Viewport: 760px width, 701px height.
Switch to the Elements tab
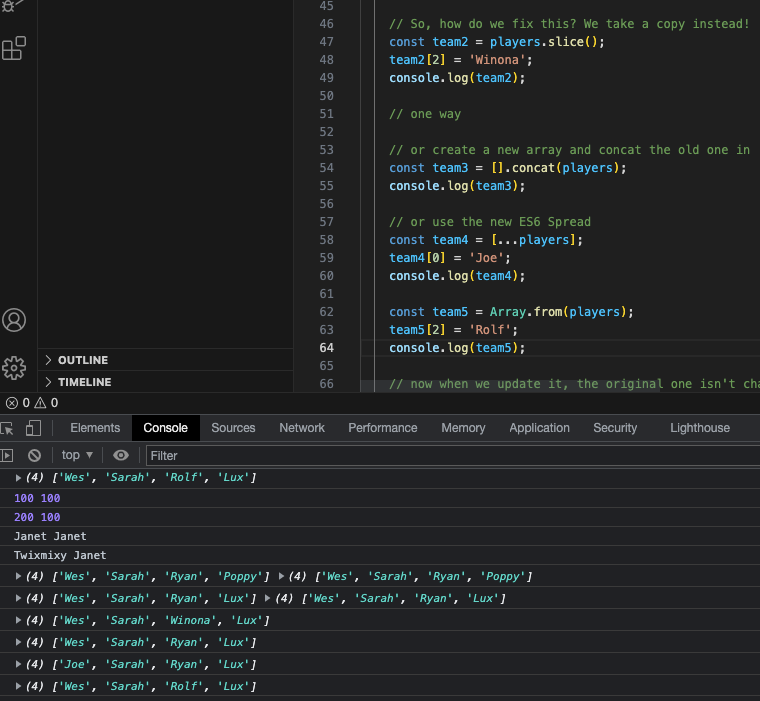pyautogui.click(x=95, y=428)
